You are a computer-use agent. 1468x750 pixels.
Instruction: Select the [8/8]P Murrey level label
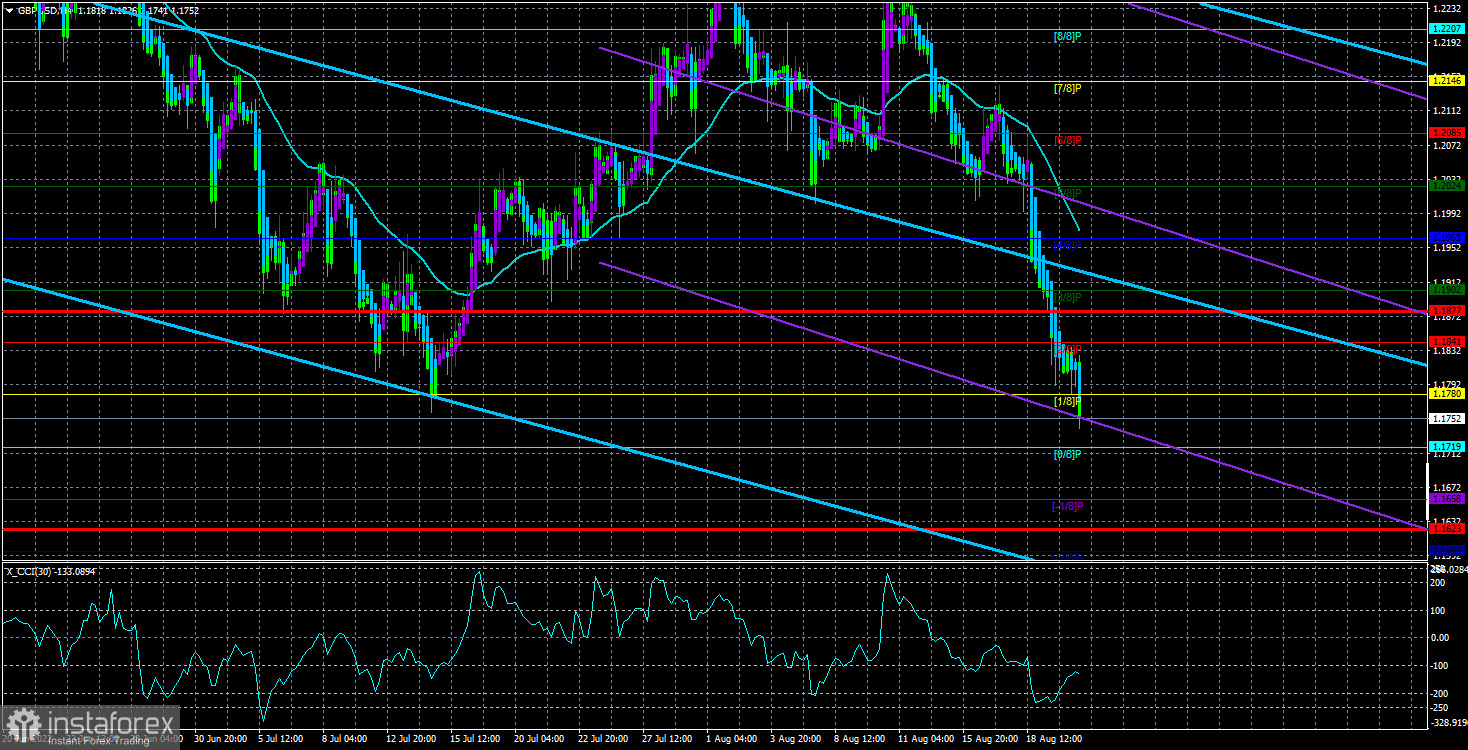tap(1068, 37)
